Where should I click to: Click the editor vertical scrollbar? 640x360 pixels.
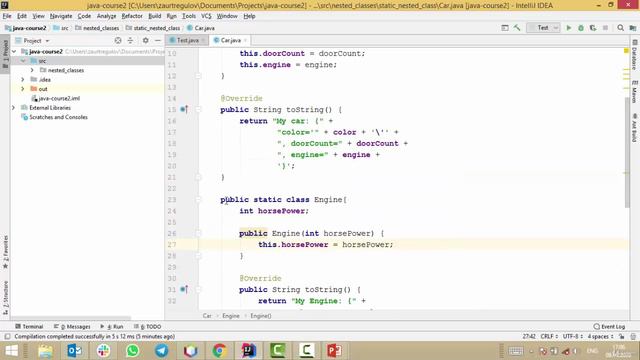[627, 152]
